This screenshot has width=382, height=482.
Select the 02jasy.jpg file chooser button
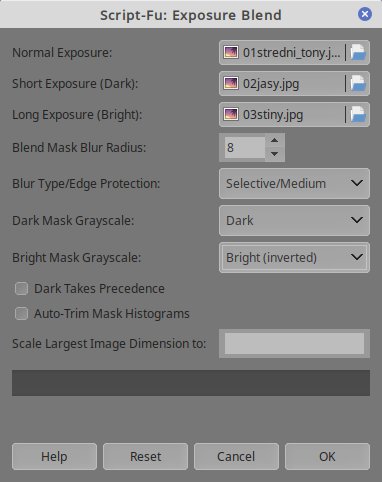click(x=294, y=83)
